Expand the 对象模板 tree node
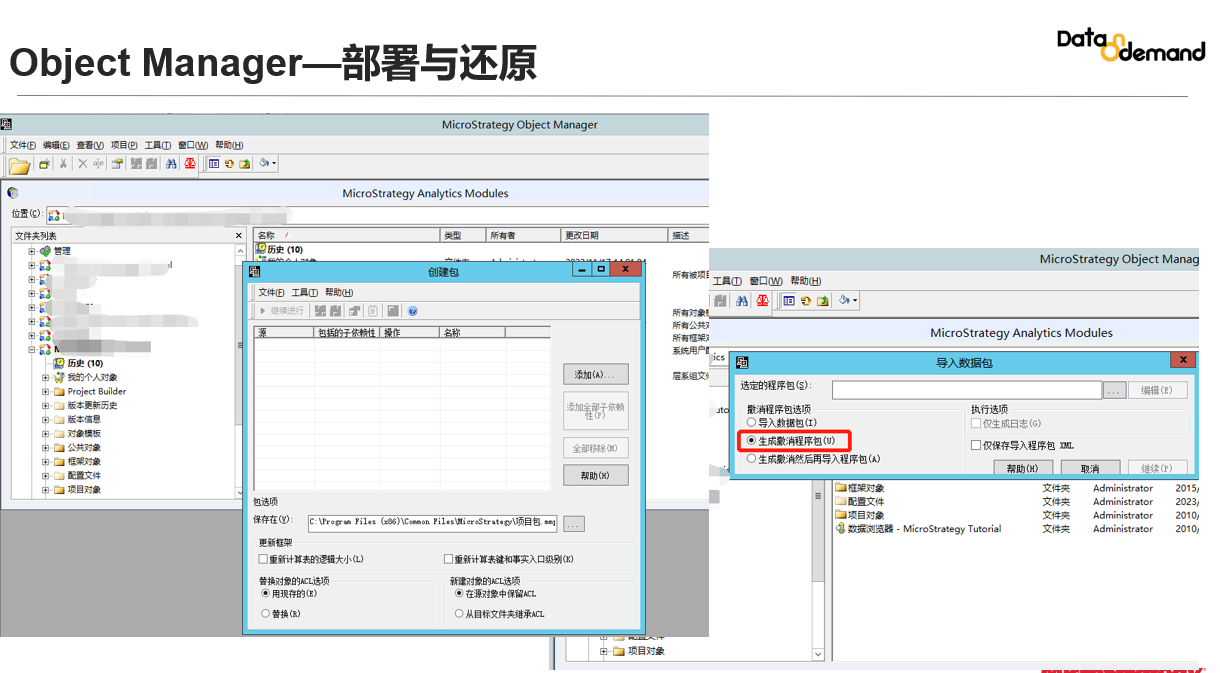 (45, 434)
